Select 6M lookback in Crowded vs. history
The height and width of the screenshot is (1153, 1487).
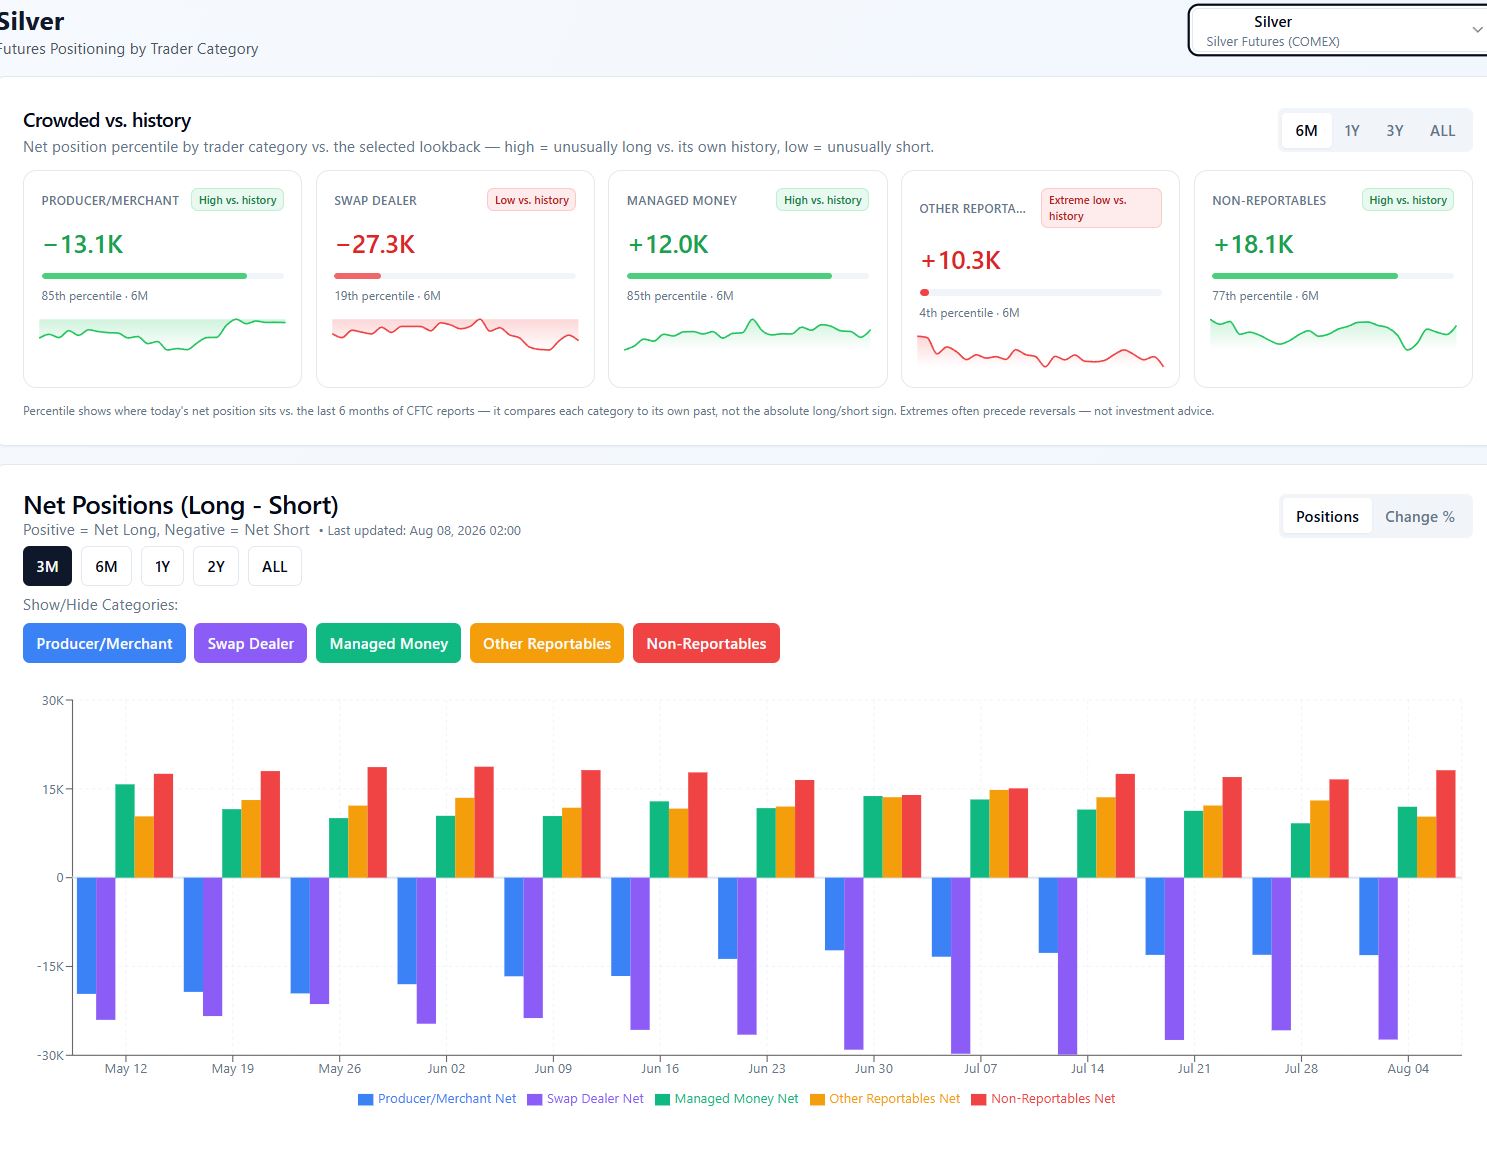[x=1306, y=130]
